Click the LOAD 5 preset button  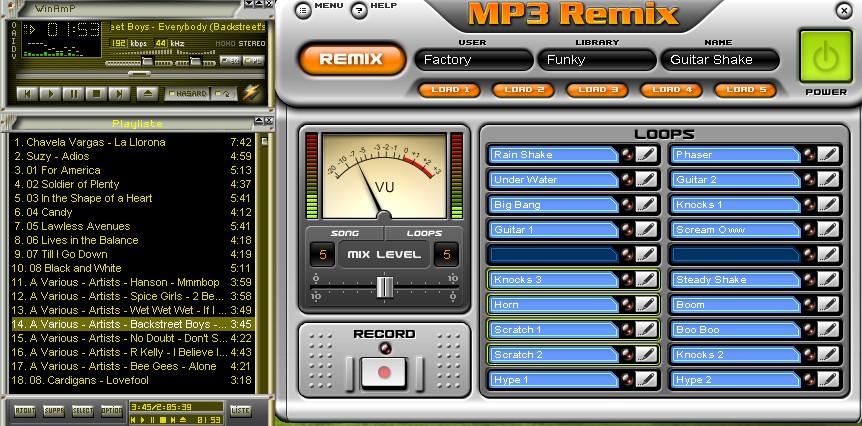[x=745, y=90]
